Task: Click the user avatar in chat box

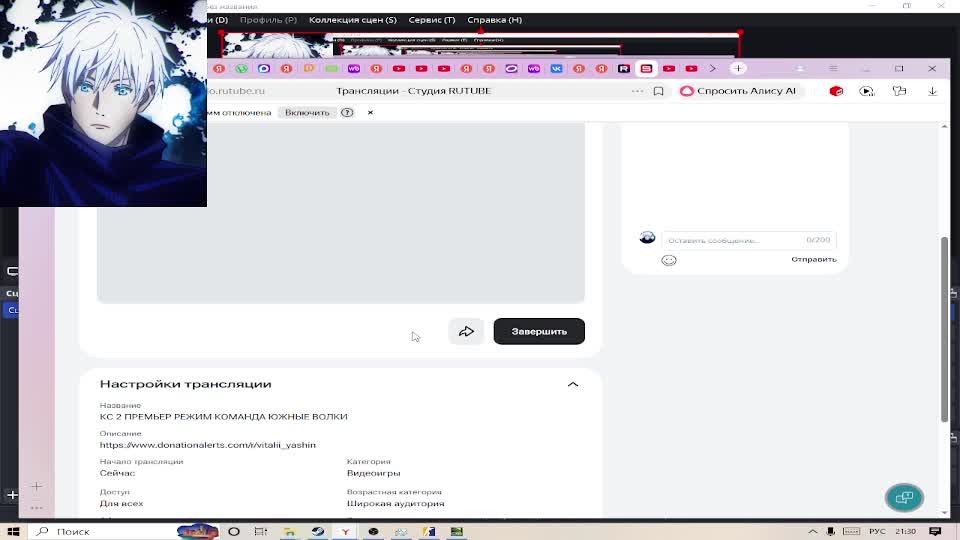Action: point(647,238)
